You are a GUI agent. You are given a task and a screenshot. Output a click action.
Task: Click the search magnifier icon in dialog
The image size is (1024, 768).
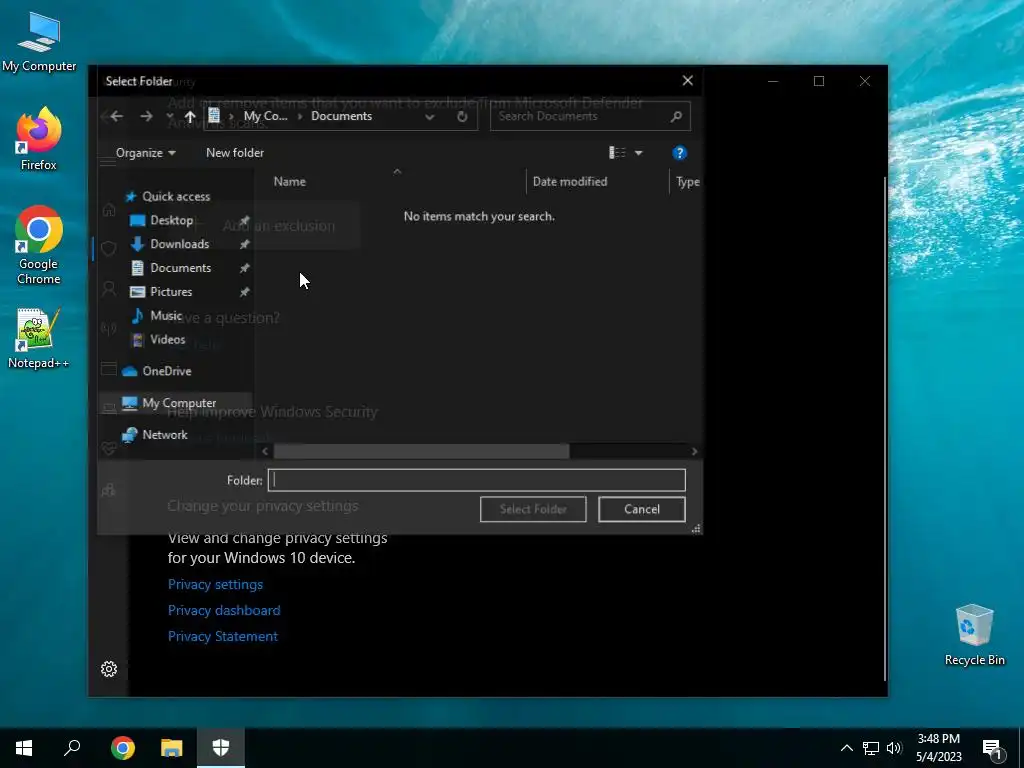coord(677,116)
